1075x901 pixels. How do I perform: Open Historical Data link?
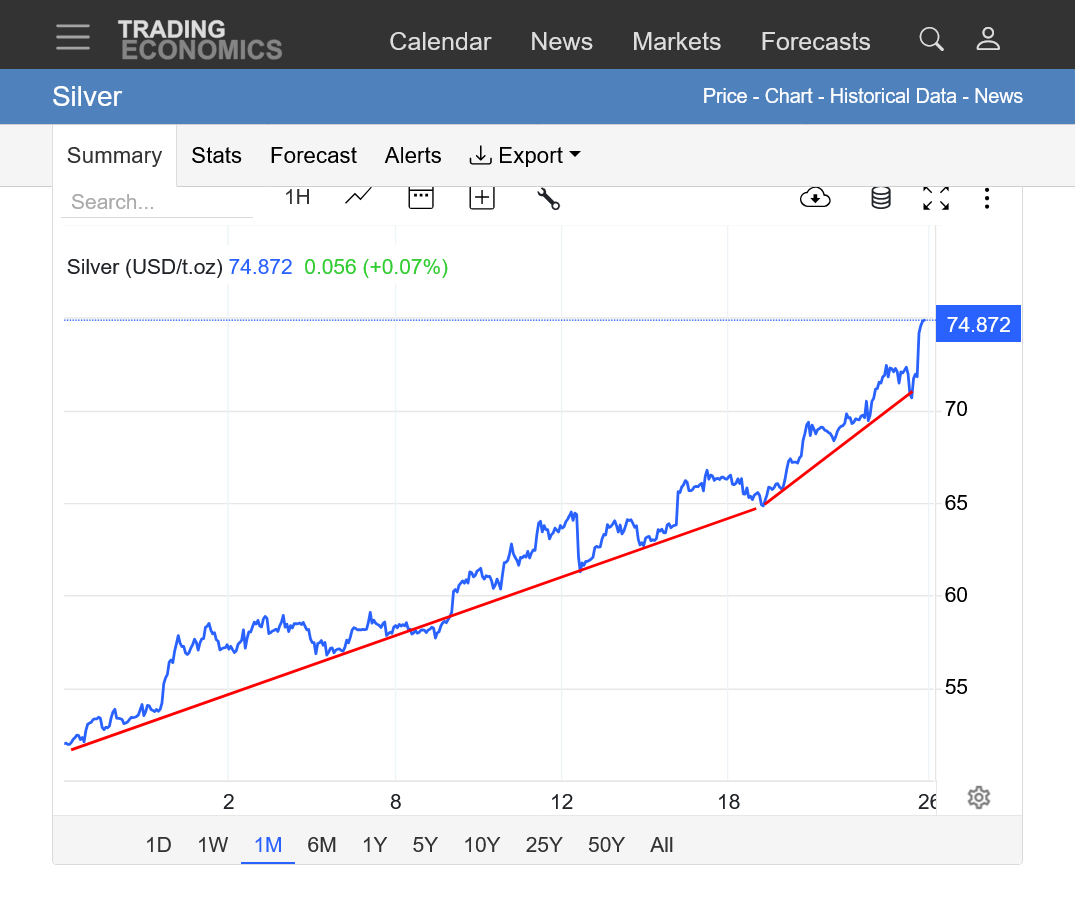coord(895,96)
